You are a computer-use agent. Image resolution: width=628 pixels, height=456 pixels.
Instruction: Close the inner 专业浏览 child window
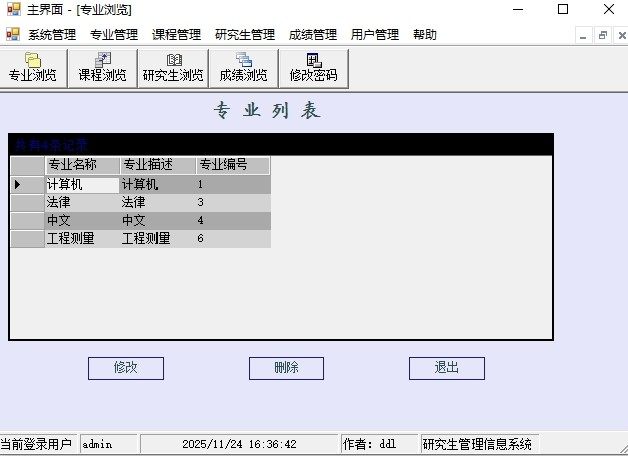(x=622, y=36)
